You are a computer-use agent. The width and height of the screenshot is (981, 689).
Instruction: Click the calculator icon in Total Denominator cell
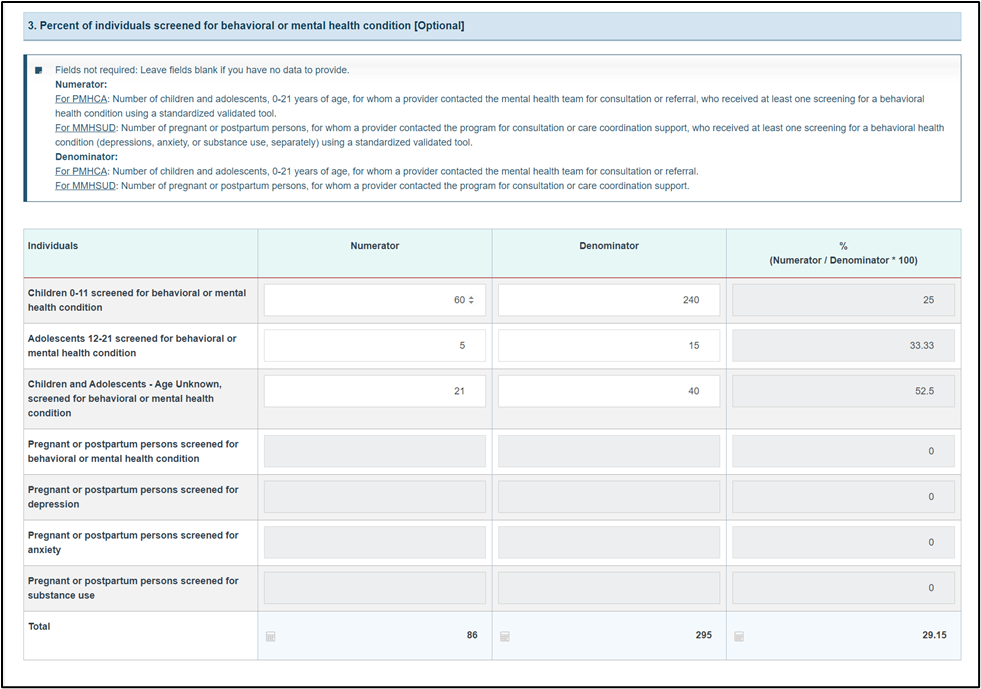(505, 636)
